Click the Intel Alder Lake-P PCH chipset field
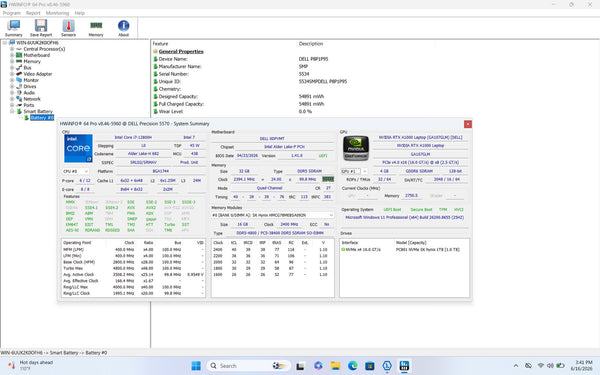This screenshot has height=375, width=600. click(284, 147)
